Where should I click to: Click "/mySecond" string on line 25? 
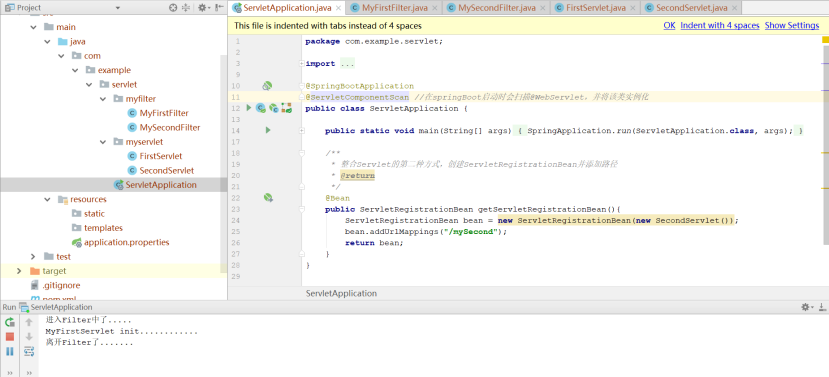pyautogui.click(x=471, y=231)
